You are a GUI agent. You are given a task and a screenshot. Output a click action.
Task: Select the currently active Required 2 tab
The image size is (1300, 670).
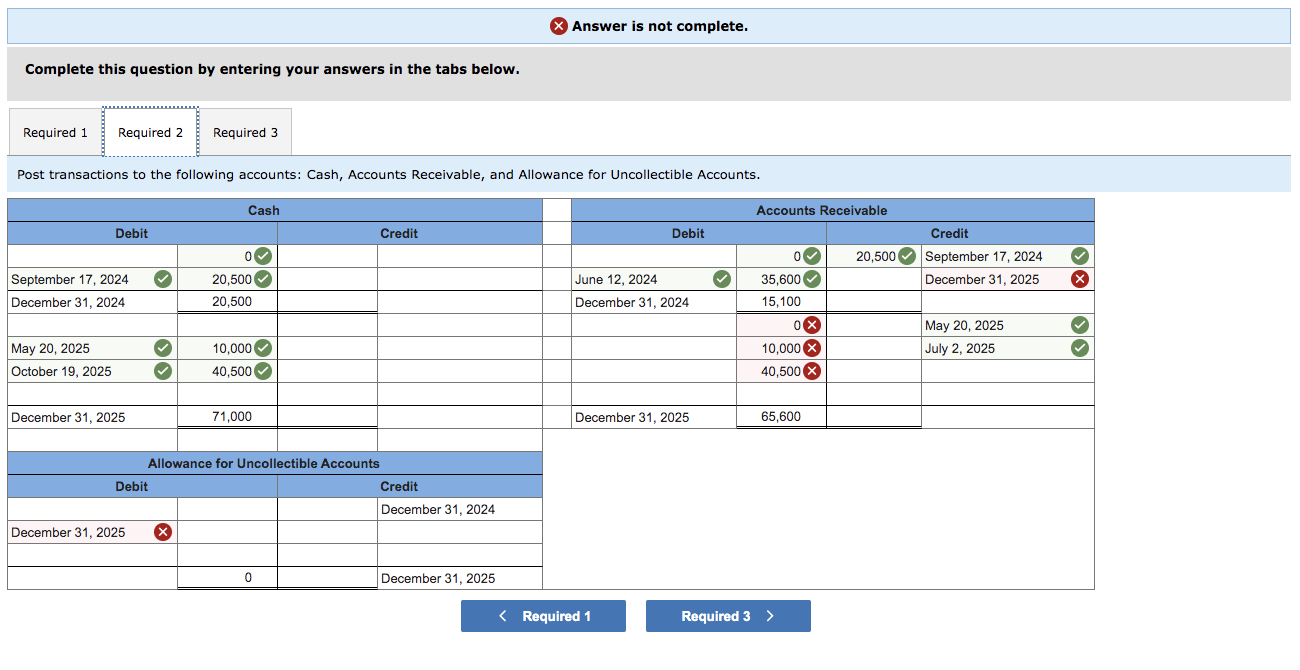coord(150,132)
